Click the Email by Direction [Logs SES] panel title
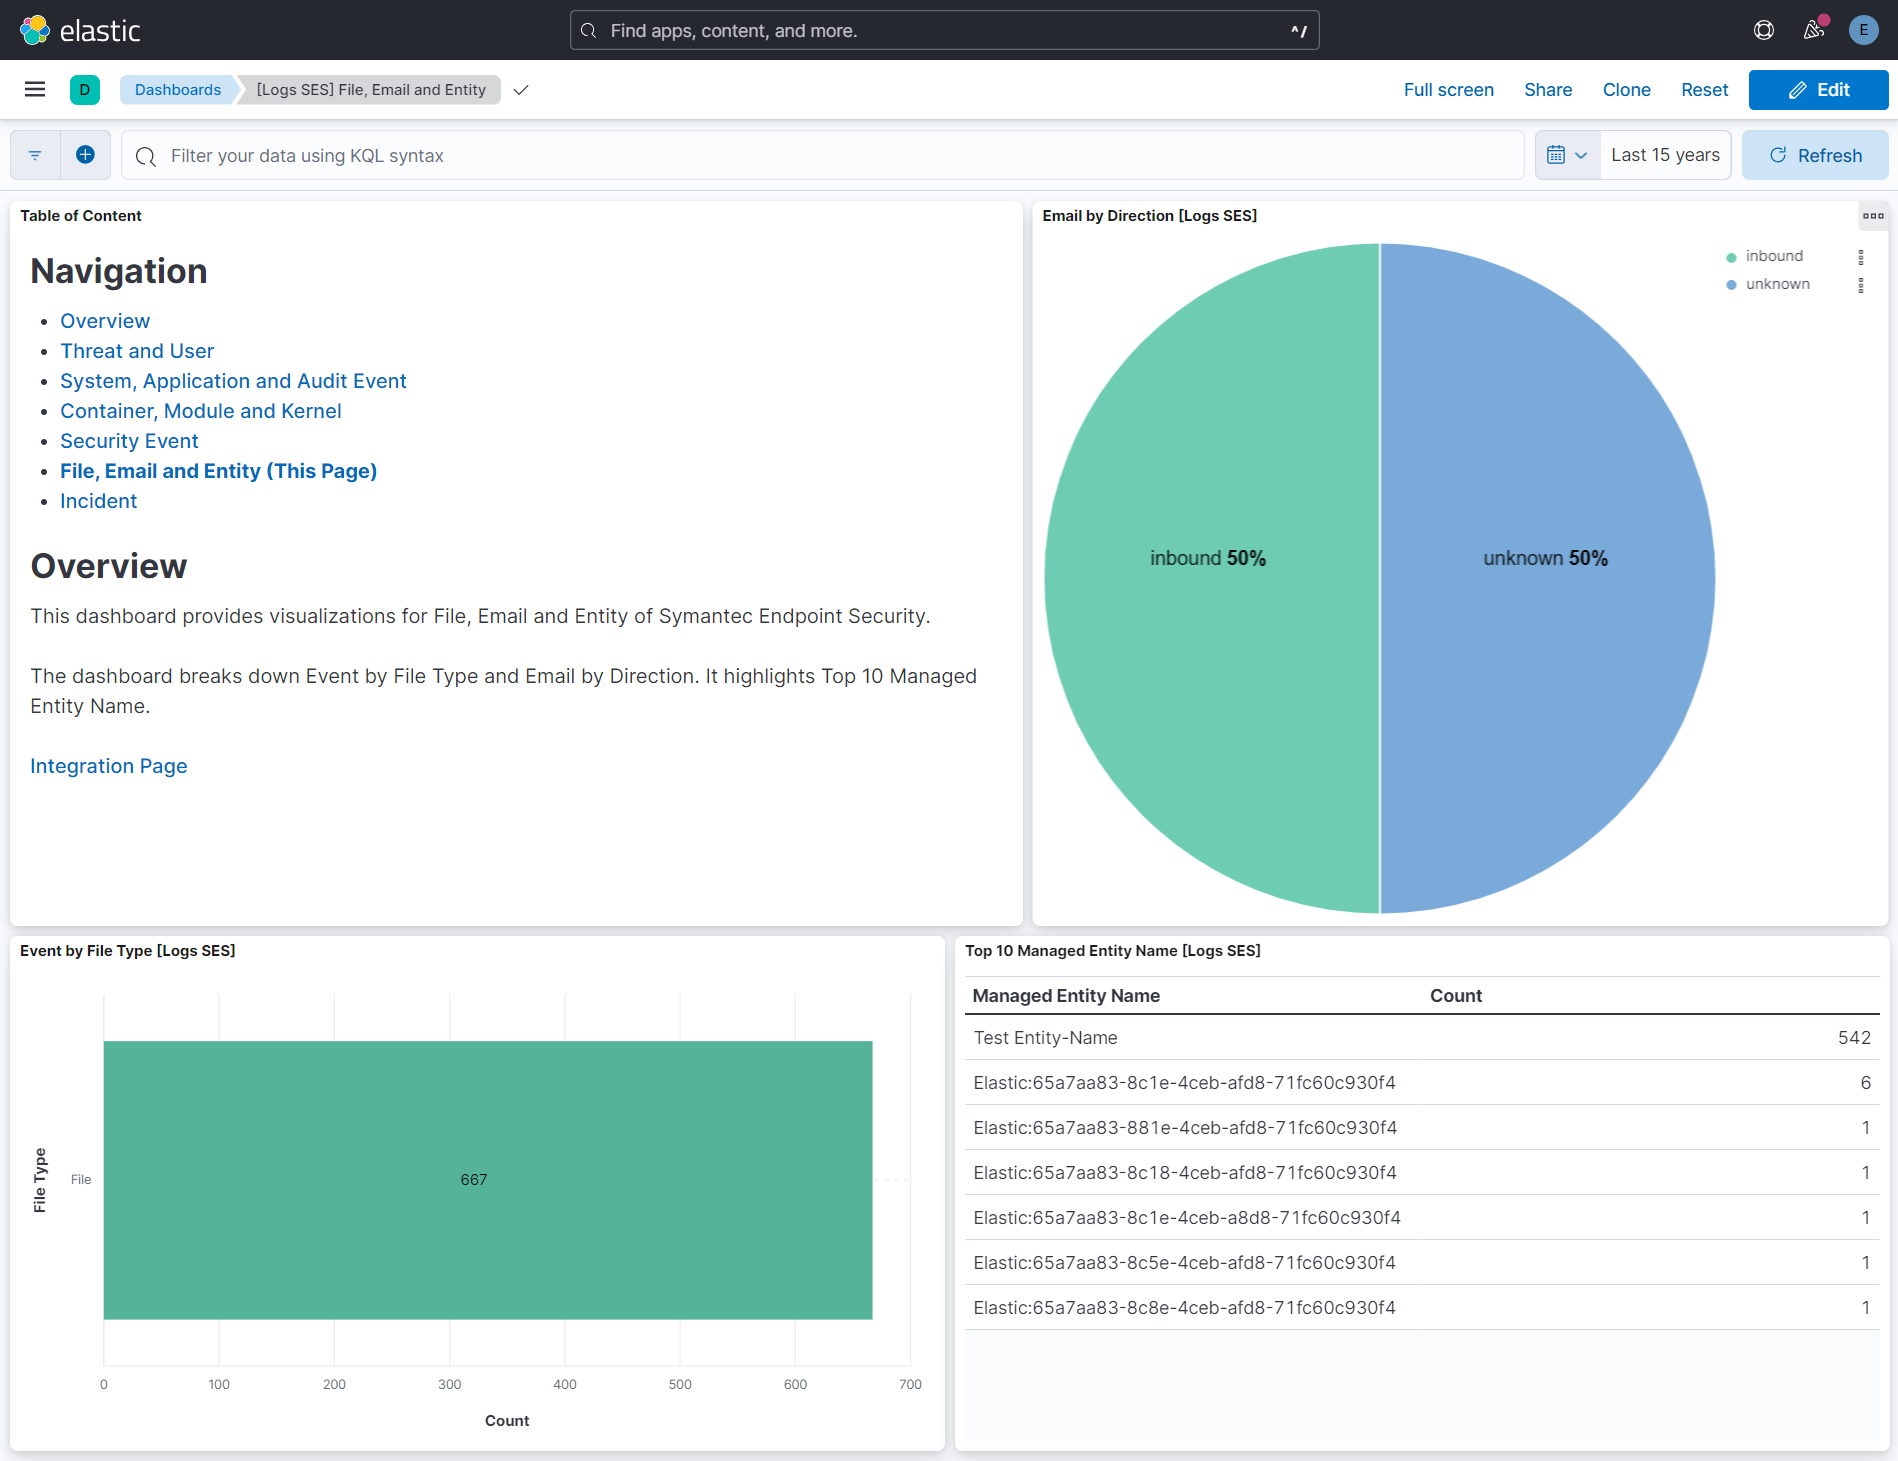Viewport: 1898px width, 1461px height. click(1149, 216)
